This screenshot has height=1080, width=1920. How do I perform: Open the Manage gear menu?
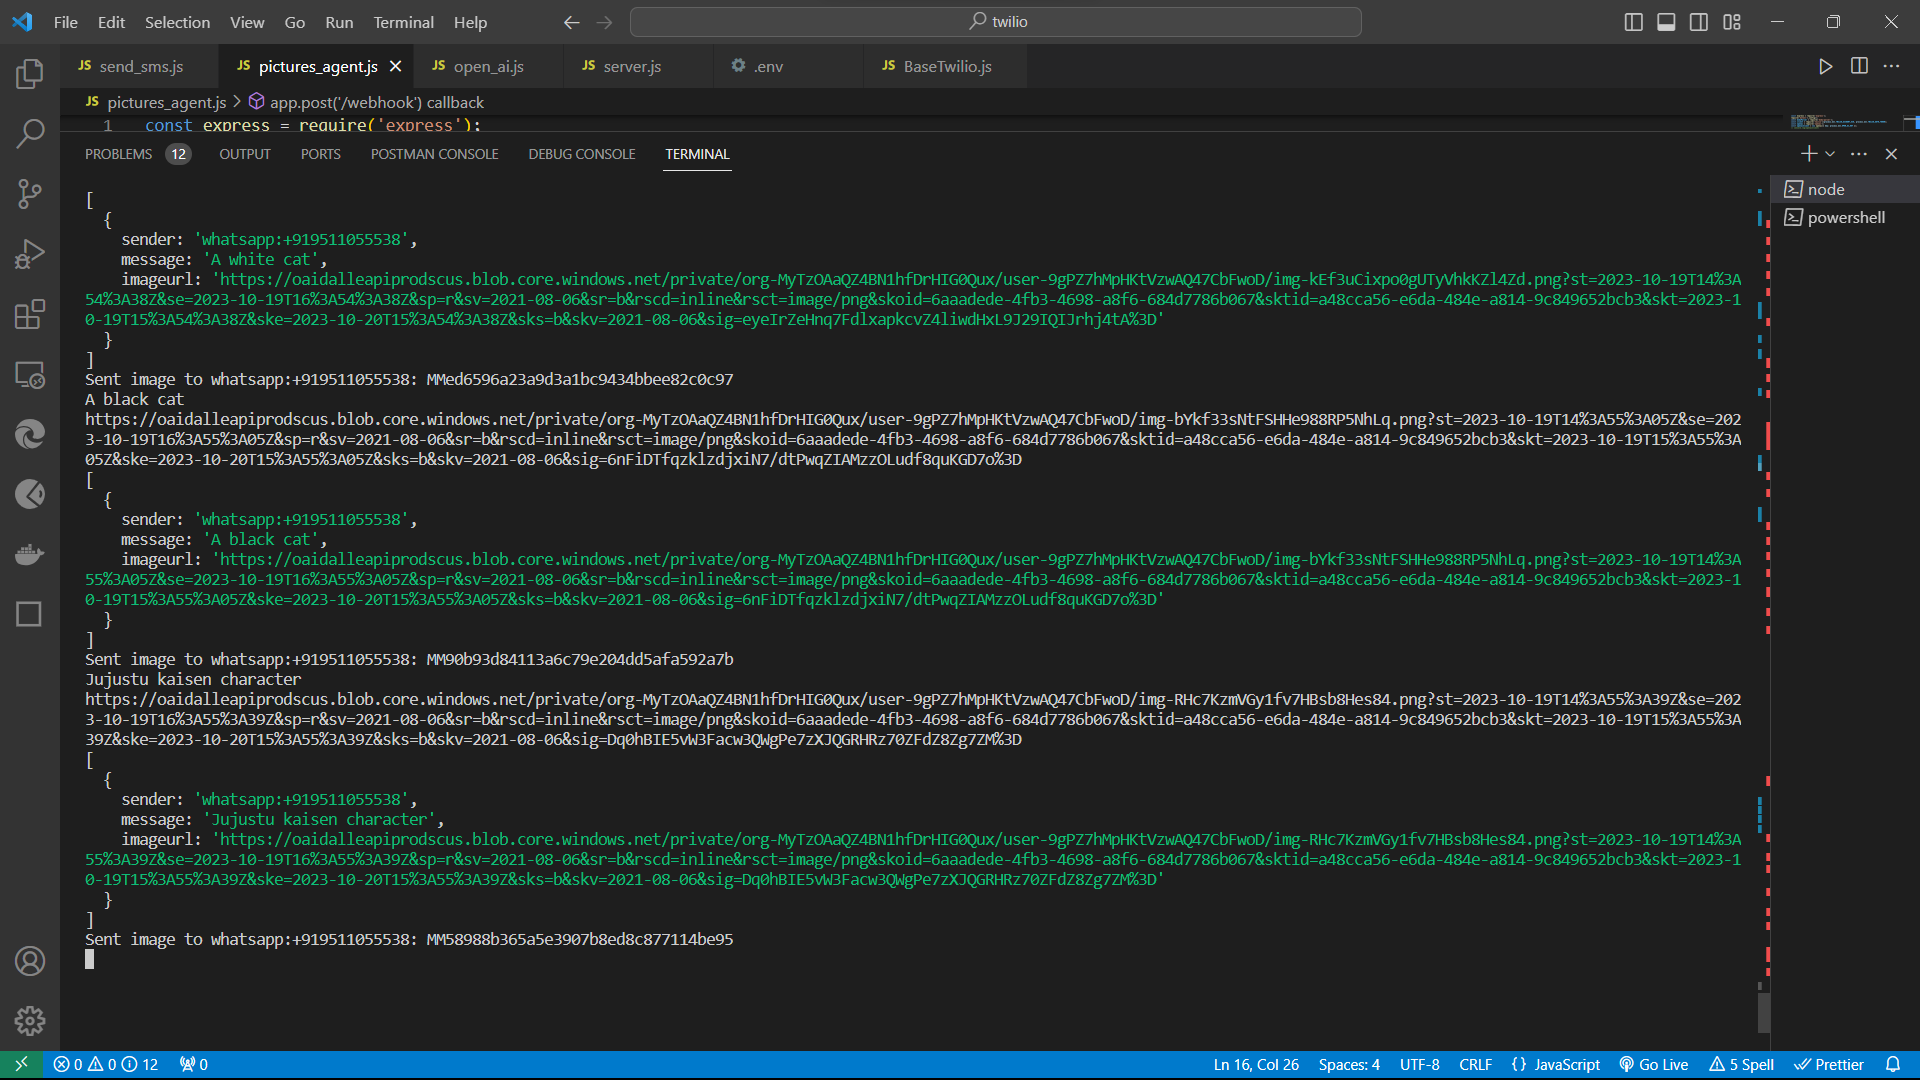click(x=30, y=1020)
